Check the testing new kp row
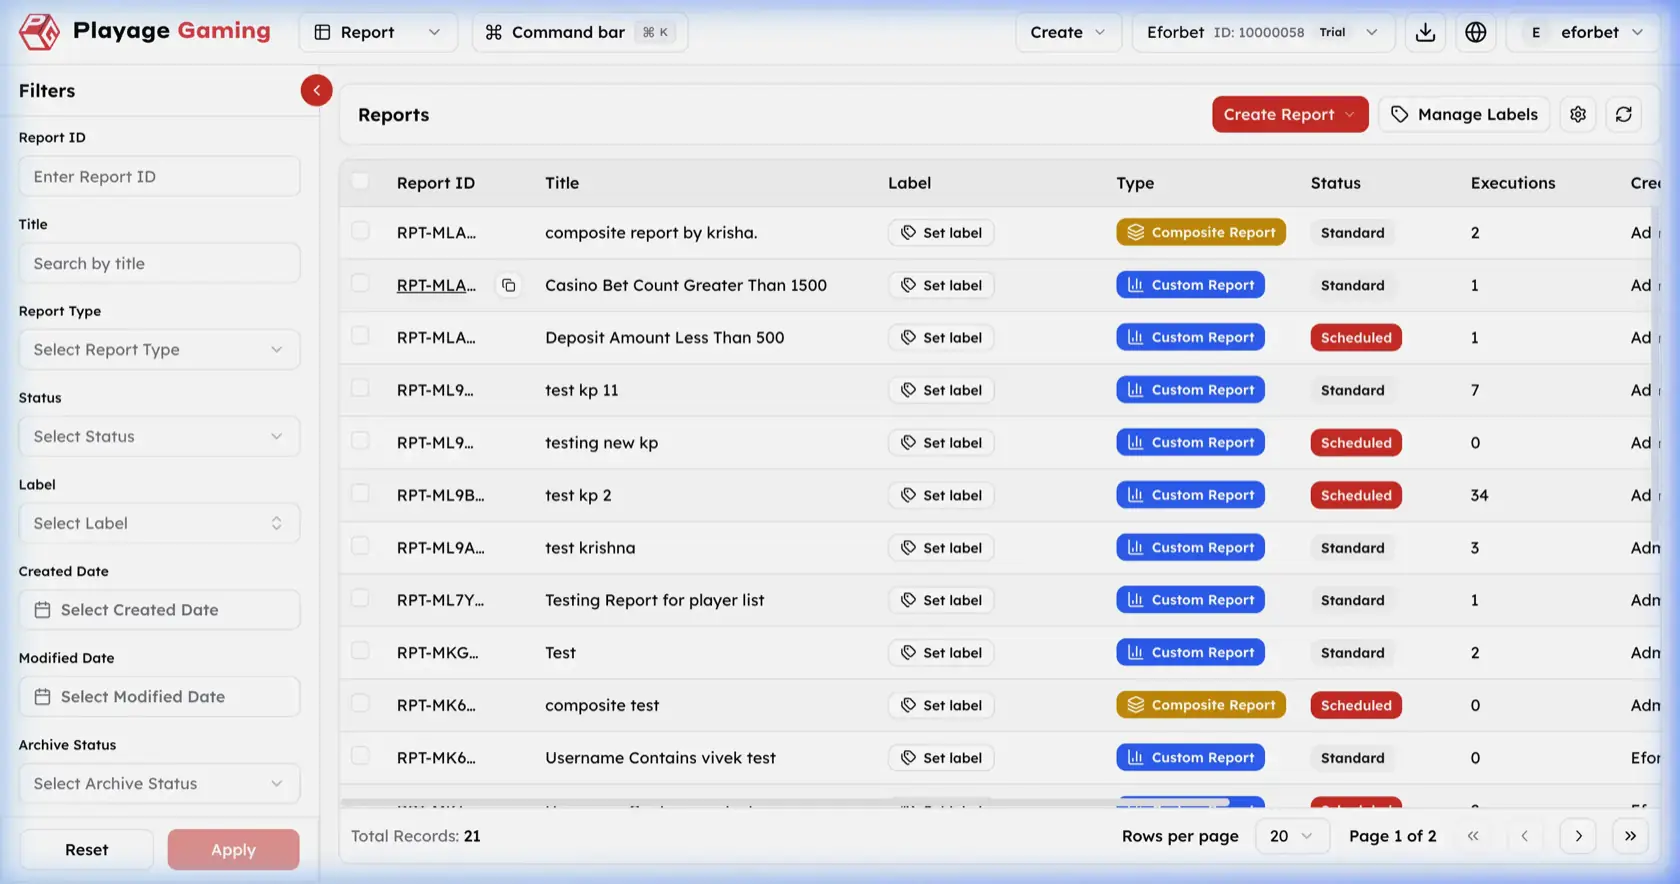 [x=360, y=441]
